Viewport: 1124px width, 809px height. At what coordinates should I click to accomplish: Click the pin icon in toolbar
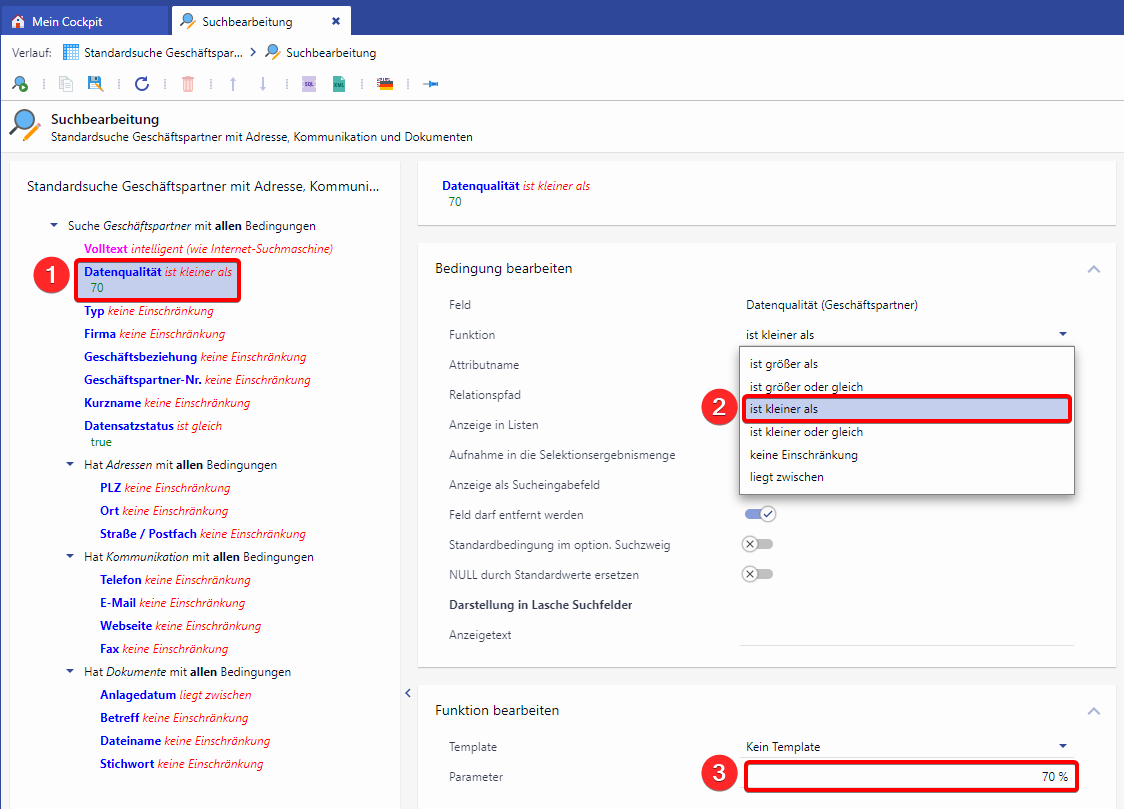tap(431, 84)
